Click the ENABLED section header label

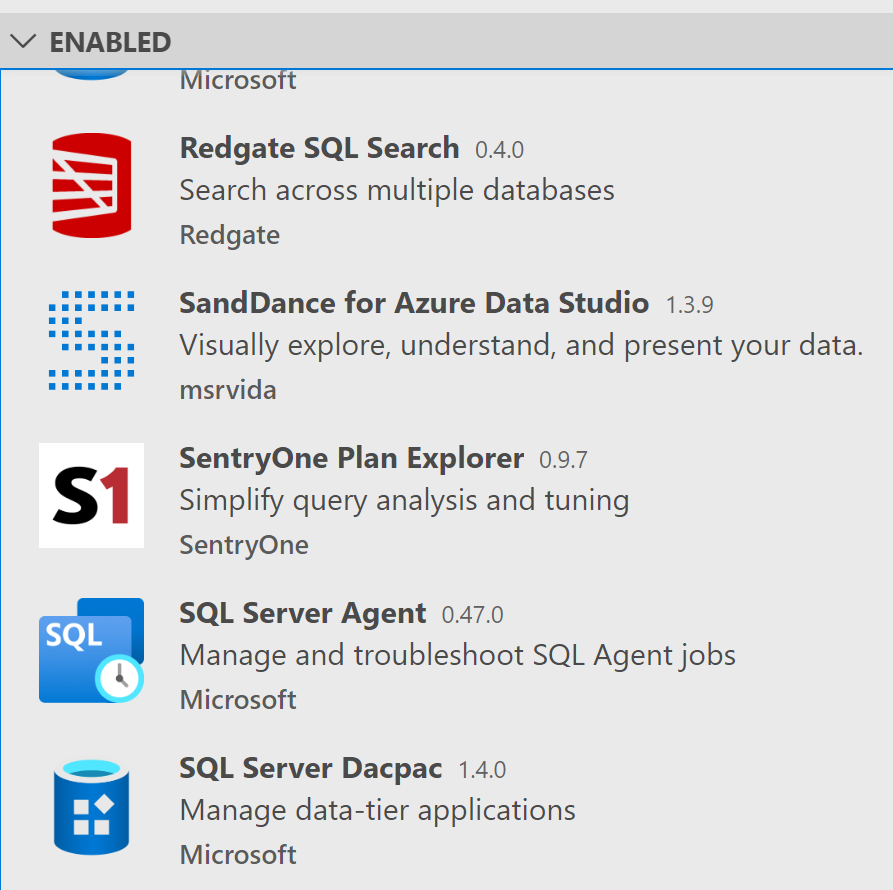(110, 42)
